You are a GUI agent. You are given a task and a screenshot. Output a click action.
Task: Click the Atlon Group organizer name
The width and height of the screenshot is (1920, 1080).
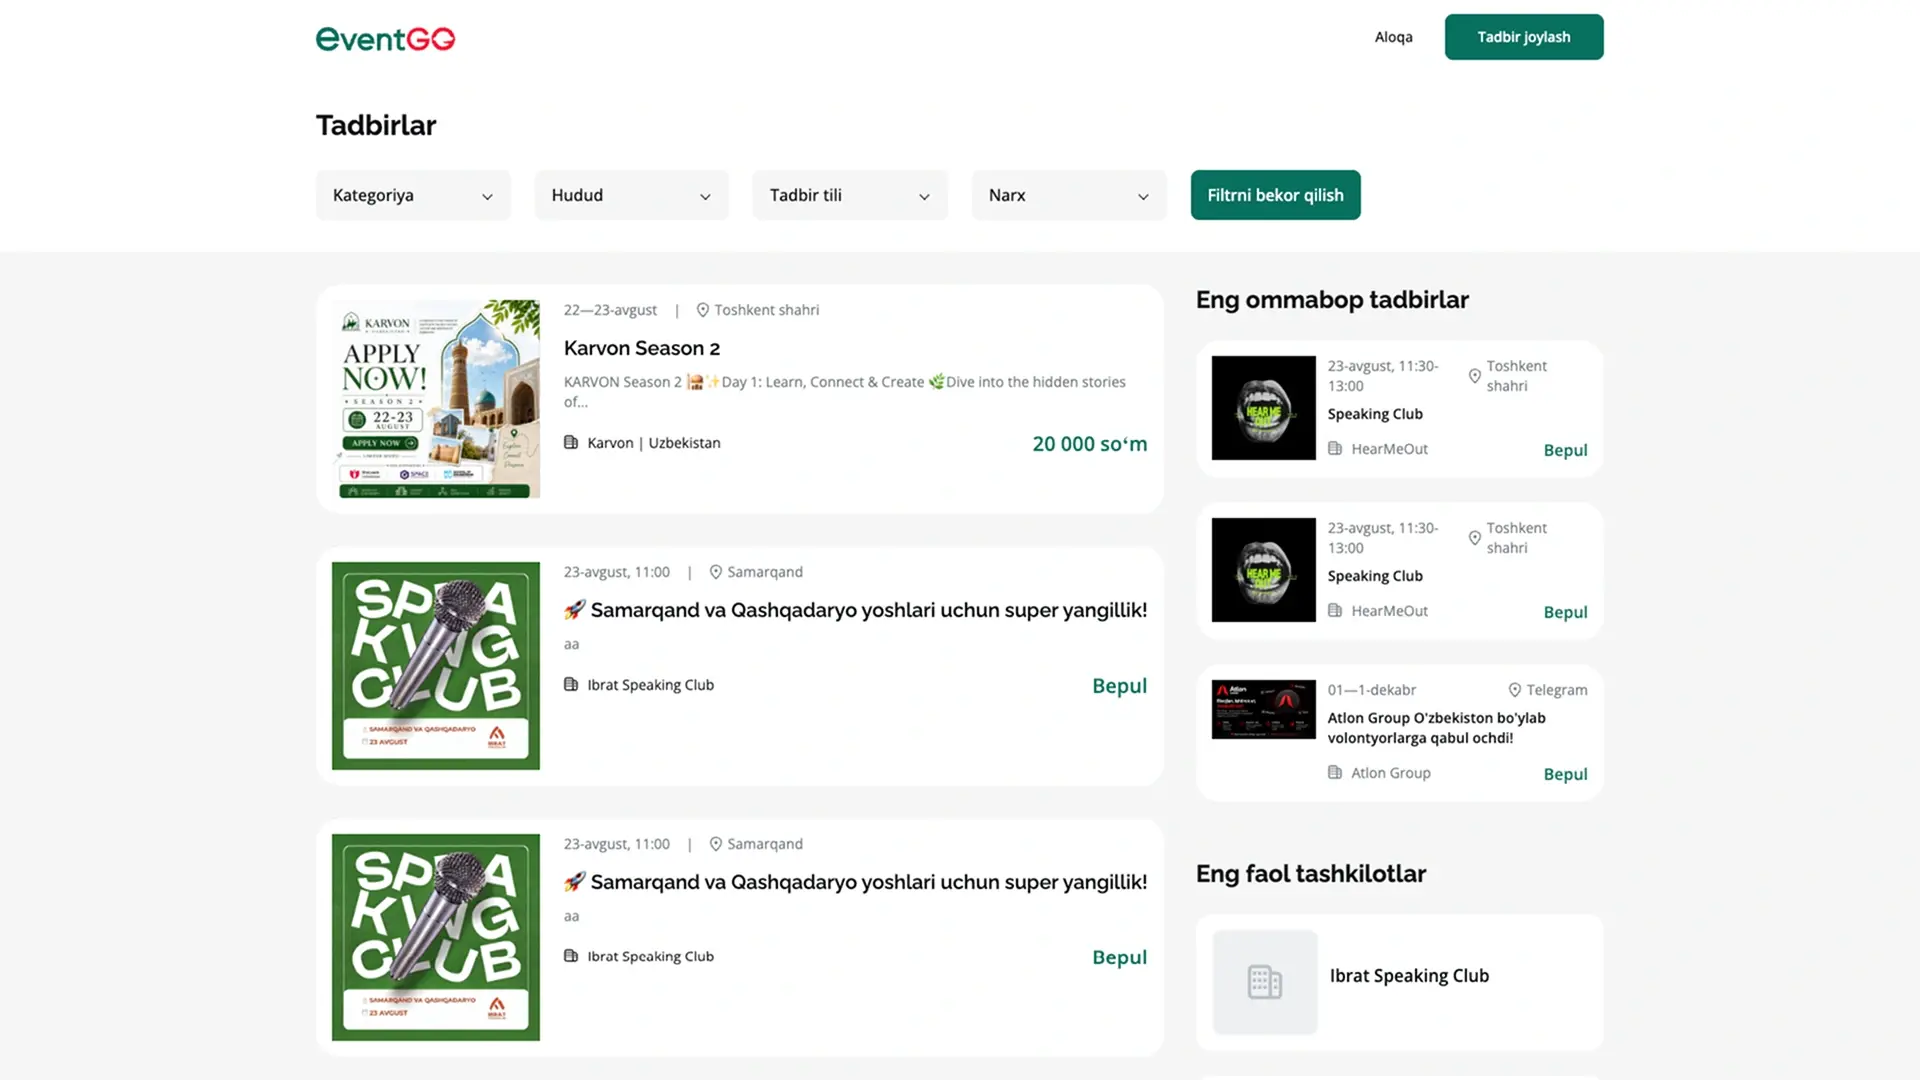[x=1391, y=773]
